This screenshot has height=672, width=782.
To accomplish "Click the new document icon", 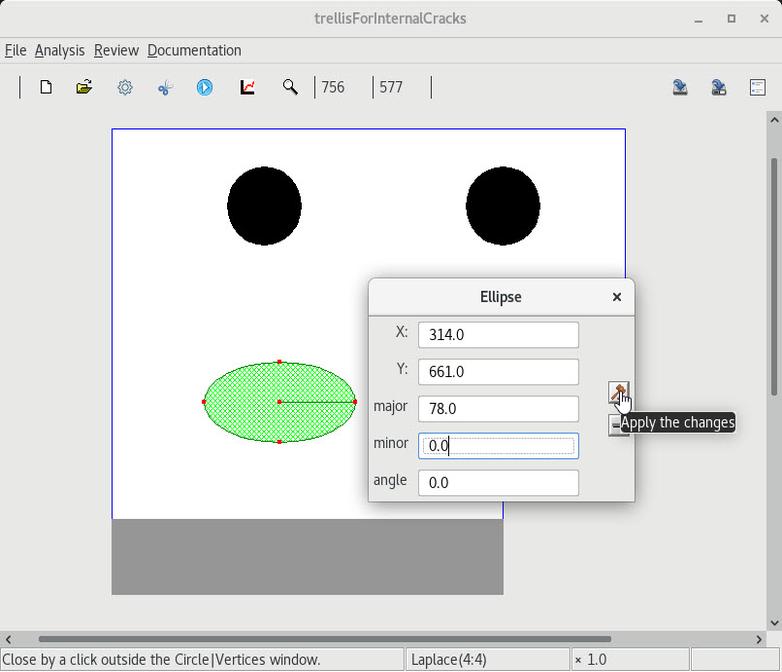I will 46,88.
